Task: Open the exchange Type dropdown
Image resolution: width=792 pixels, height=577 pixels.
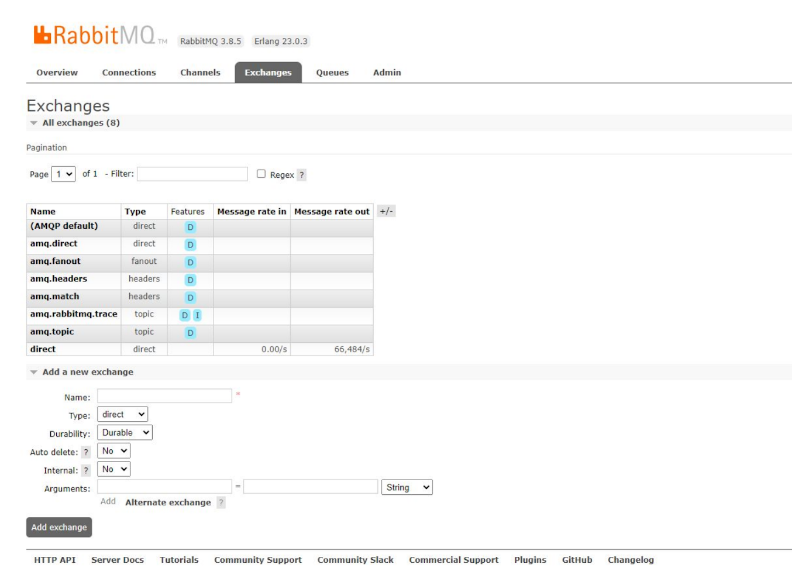Action: click(123, 414)
